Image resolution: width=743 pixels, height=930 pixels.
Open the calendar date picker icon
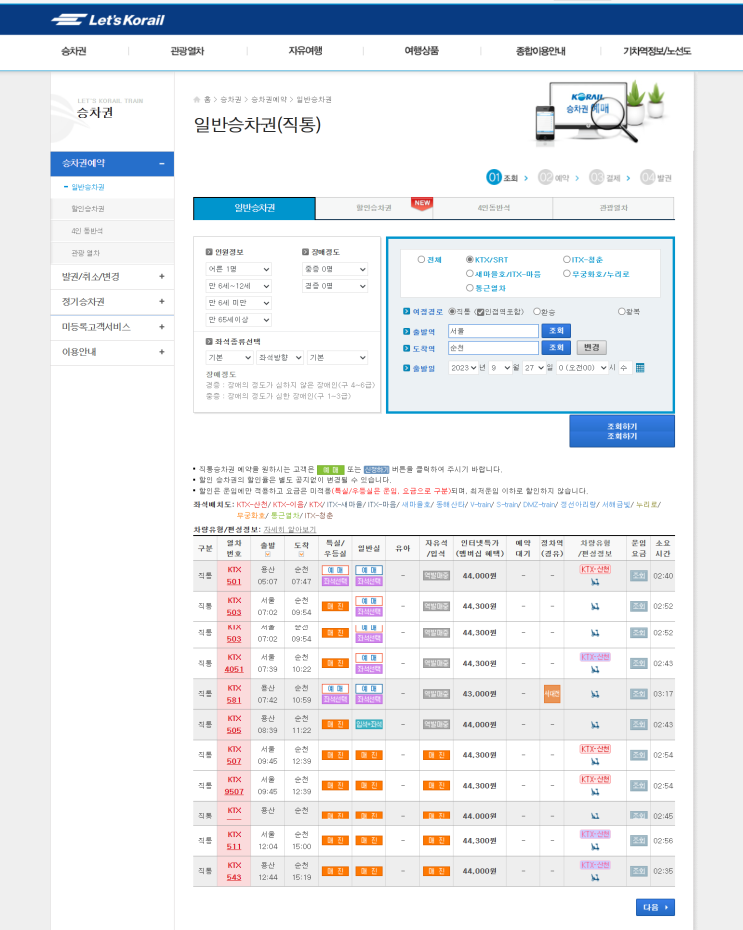[640, 368]
